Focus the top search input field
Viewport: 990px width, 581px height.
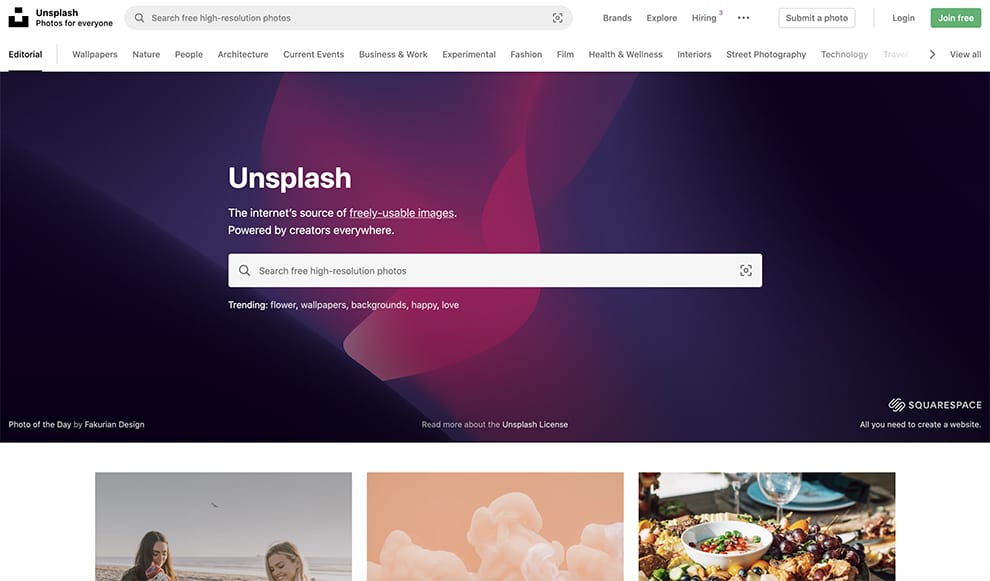(x=348, y=18)
